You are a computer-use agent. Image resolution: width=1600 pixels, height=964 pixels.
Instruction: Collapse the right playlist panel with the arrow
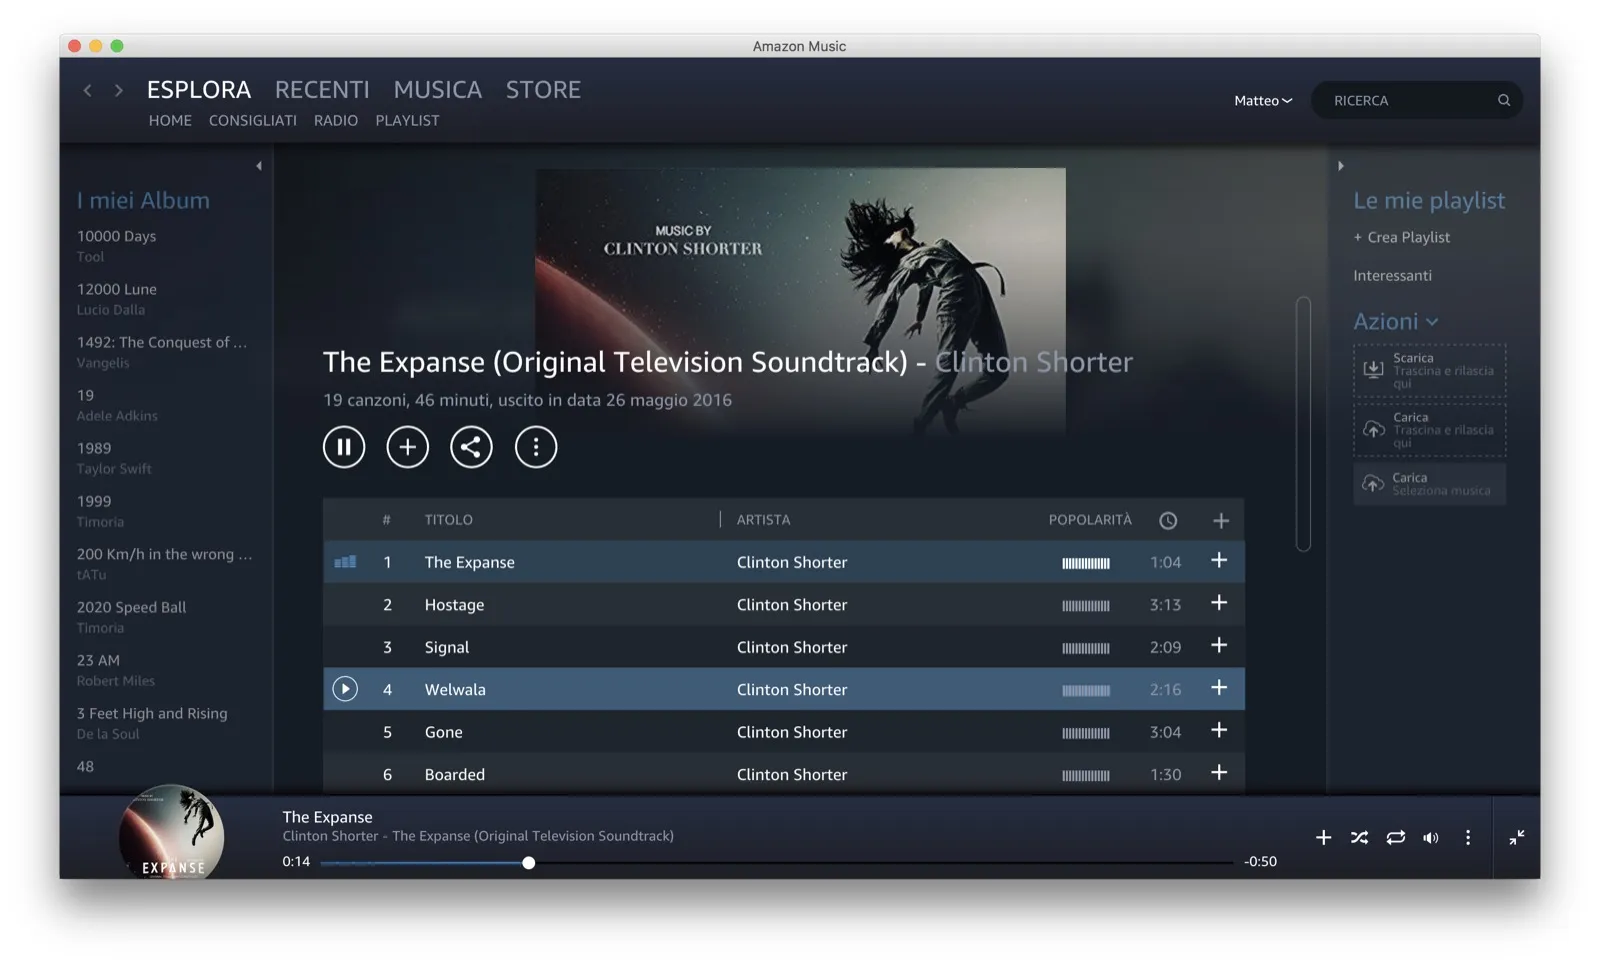pos(1341,166)
